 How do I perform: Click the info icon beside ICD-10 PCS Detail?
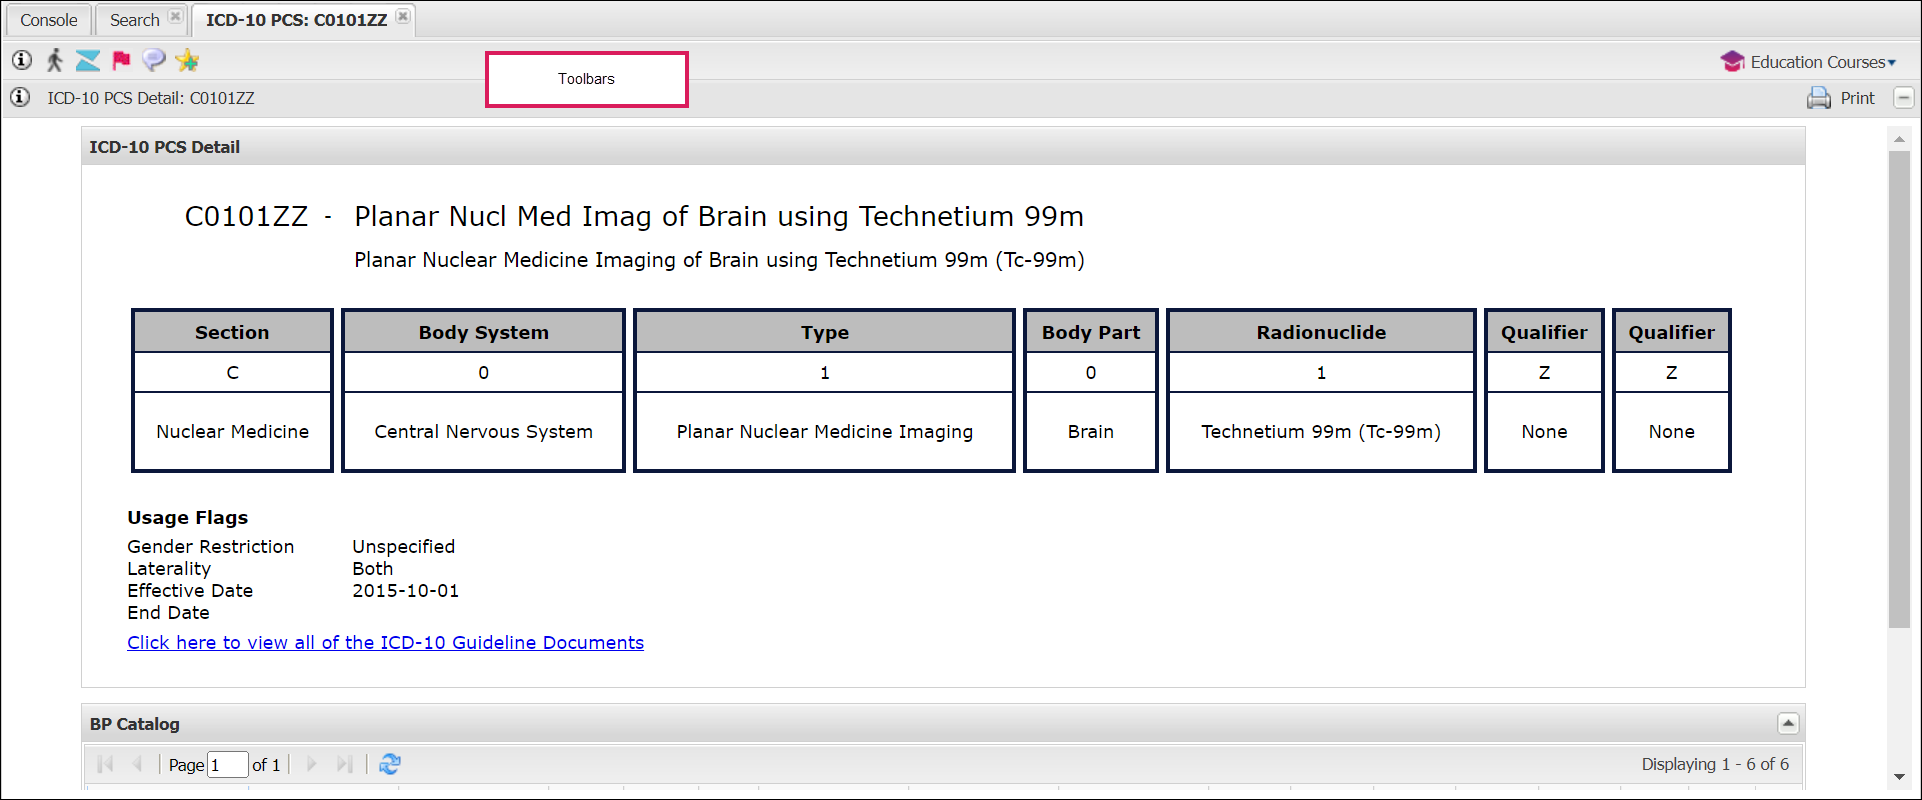pyautogui.click(x=20, y=98)
